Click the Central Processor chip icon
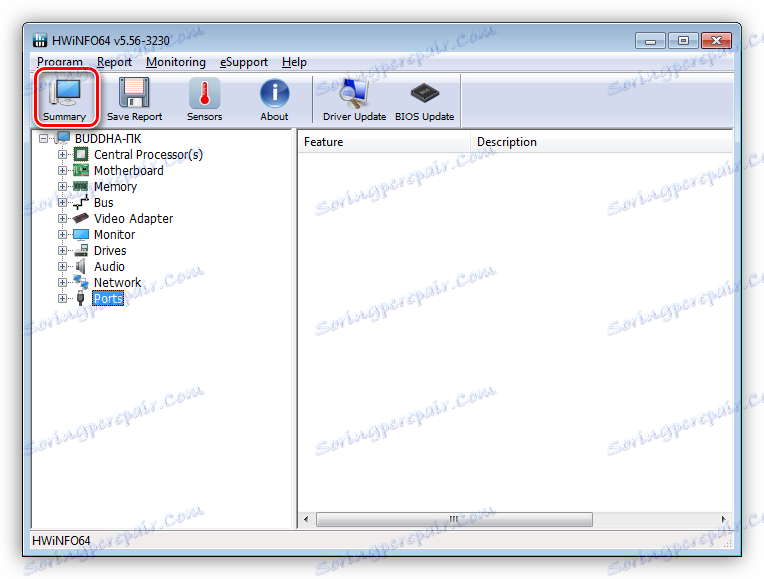This screenshot has height=579, width=764. (x=81, y=154)
